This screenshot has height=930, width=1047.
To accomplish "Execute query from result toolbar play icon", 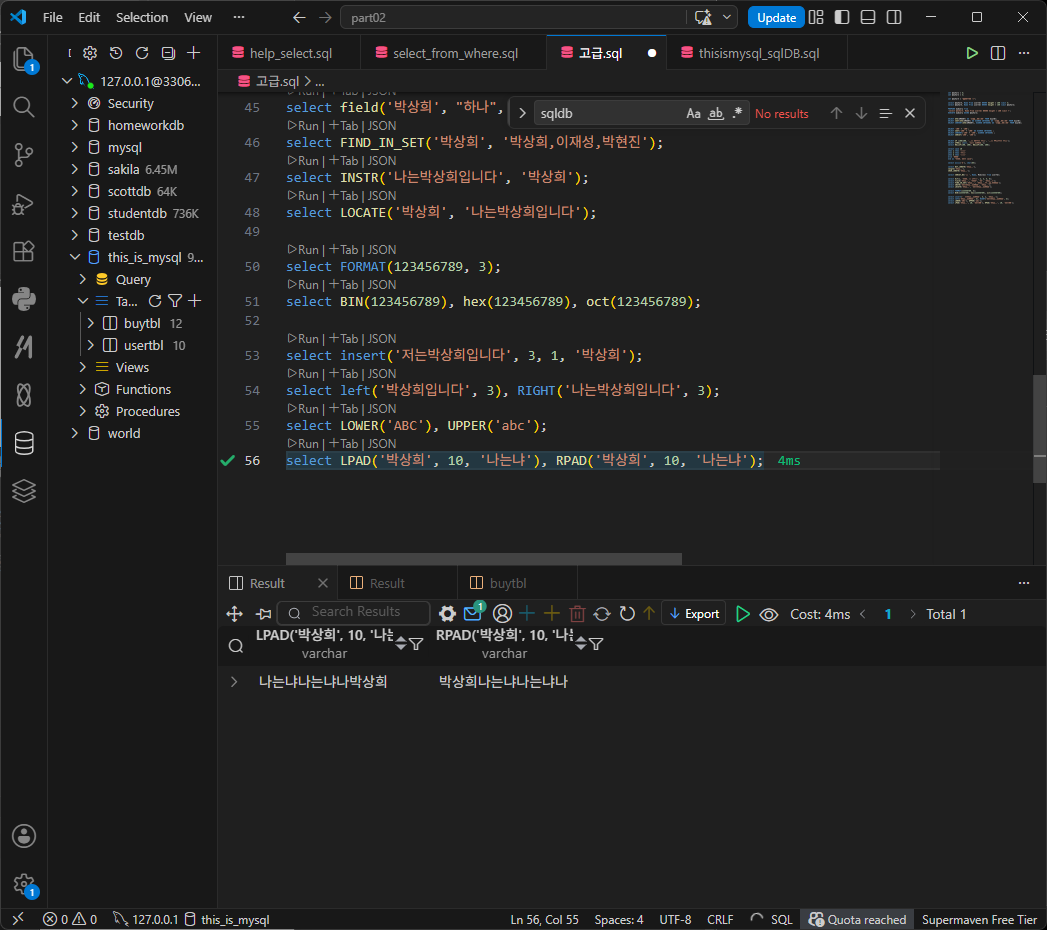I will coord(743,614).
